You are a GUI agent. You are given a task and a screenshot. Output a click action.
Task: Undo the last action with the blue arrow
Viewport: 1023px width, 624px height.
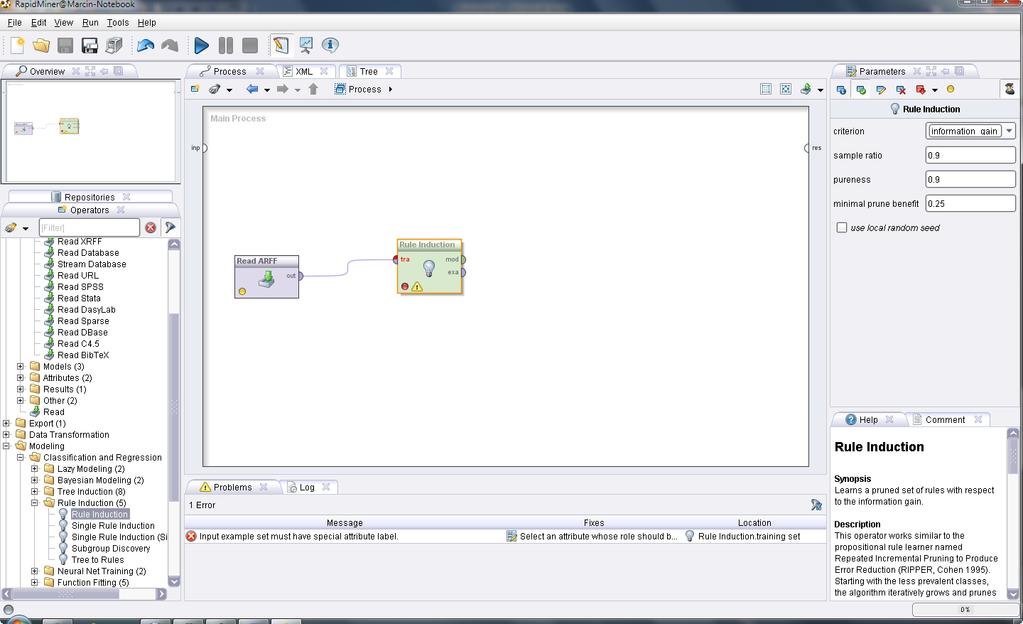pyautogui.click(x=145, y=45)
